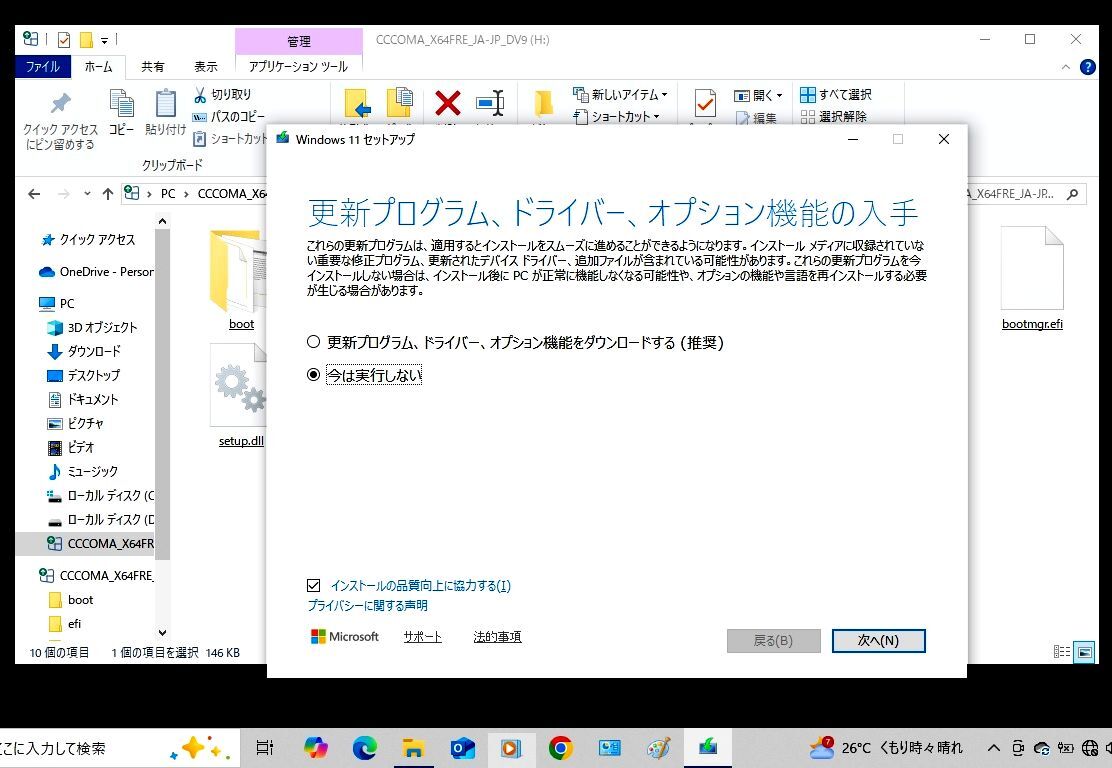Screen dimensions: 1112x768
Task: Click the 戻る(B) button
Action: pos(773,640)
